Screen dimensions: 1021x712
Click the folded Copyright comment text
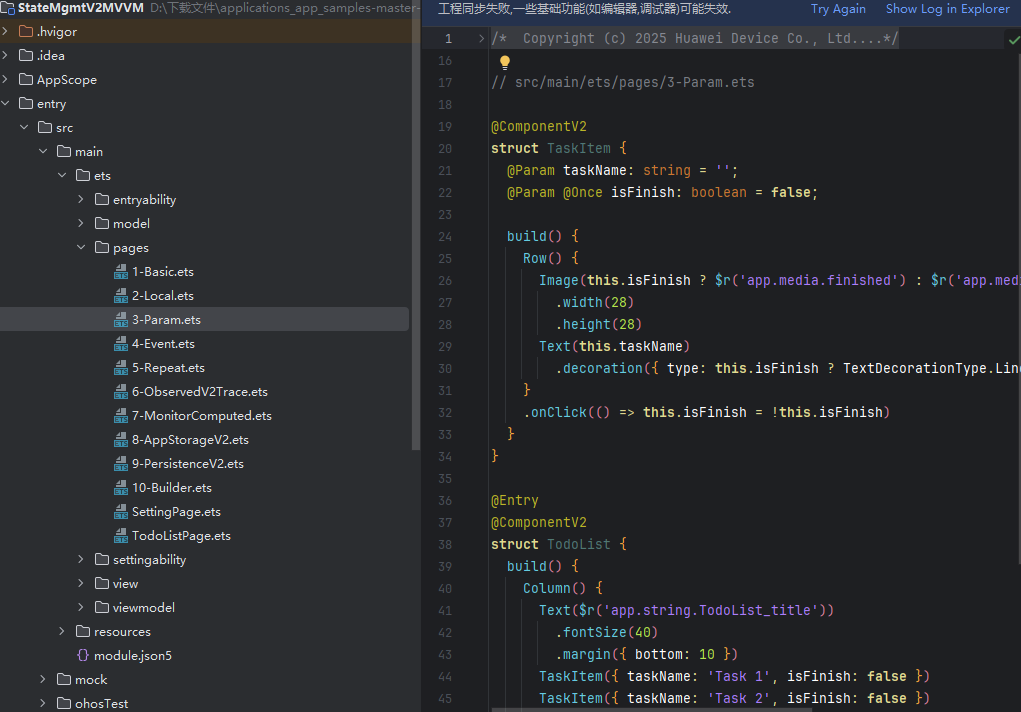point(695,38)
